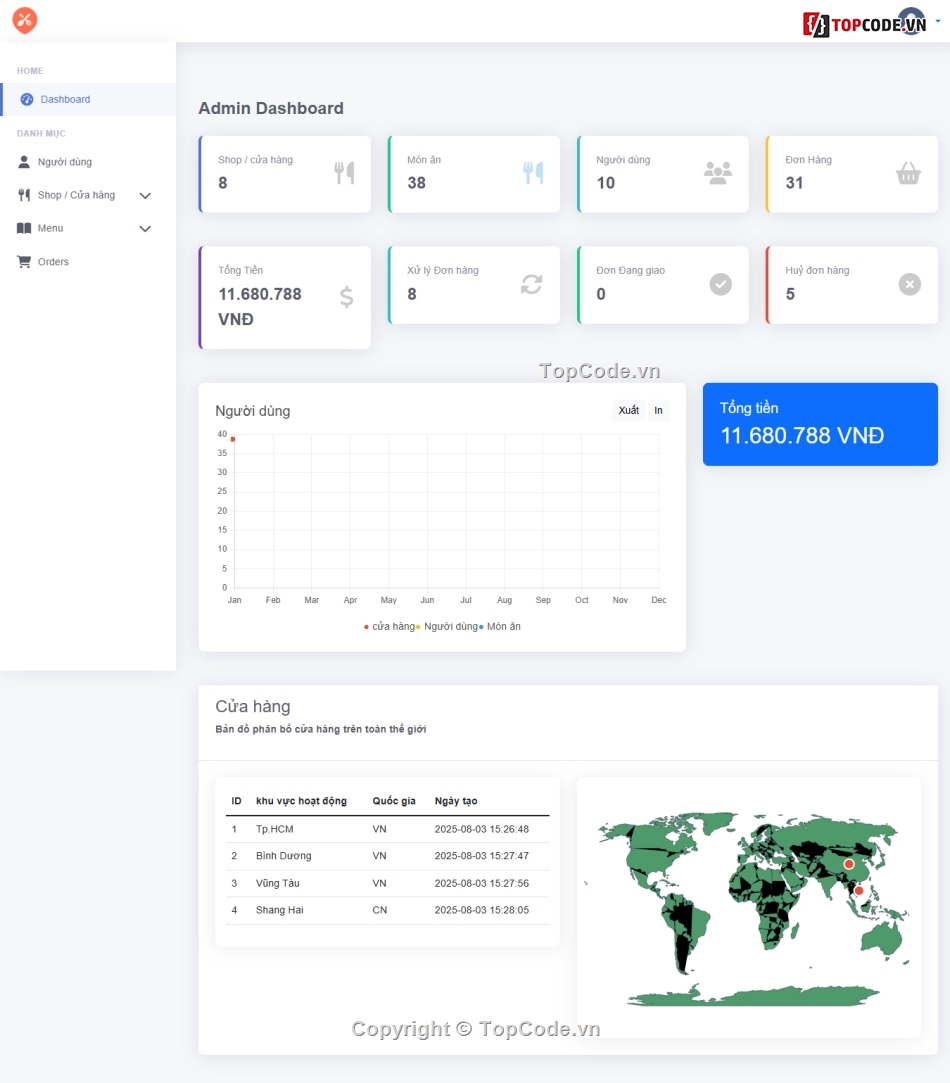Viewport: 950px width, 1083px height.
Task: Open Shop / Cửa hàng sidebar menu
Action: coord(76,195)
